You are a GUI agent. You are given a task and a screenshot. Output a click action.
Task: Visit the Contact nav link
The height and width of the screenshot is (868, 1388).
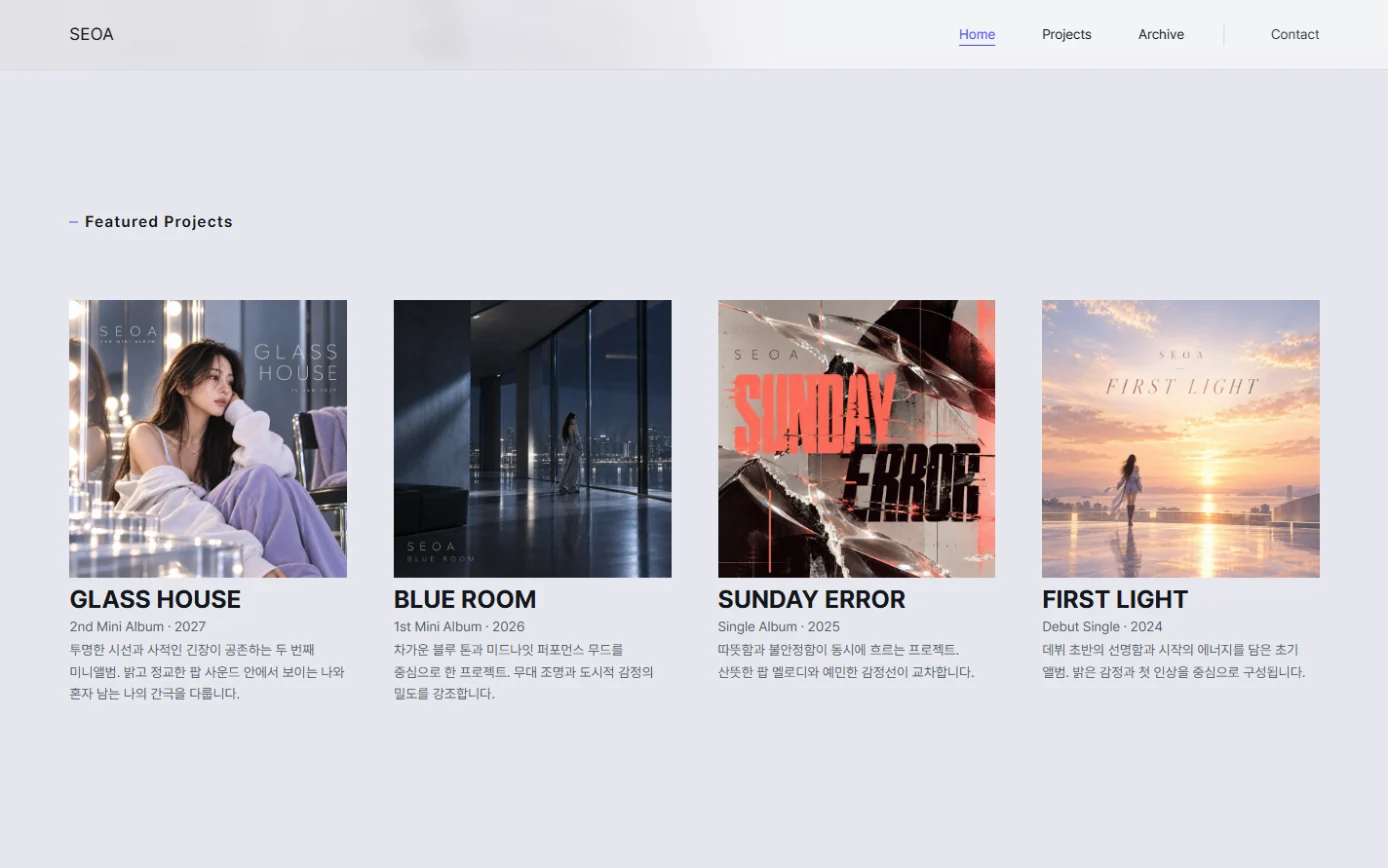1295,34
